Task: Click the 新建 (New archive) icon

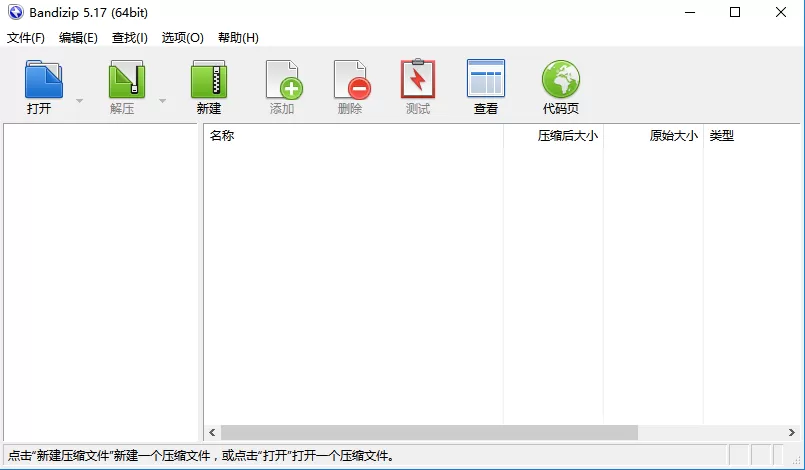Action: tap(209, 79)
